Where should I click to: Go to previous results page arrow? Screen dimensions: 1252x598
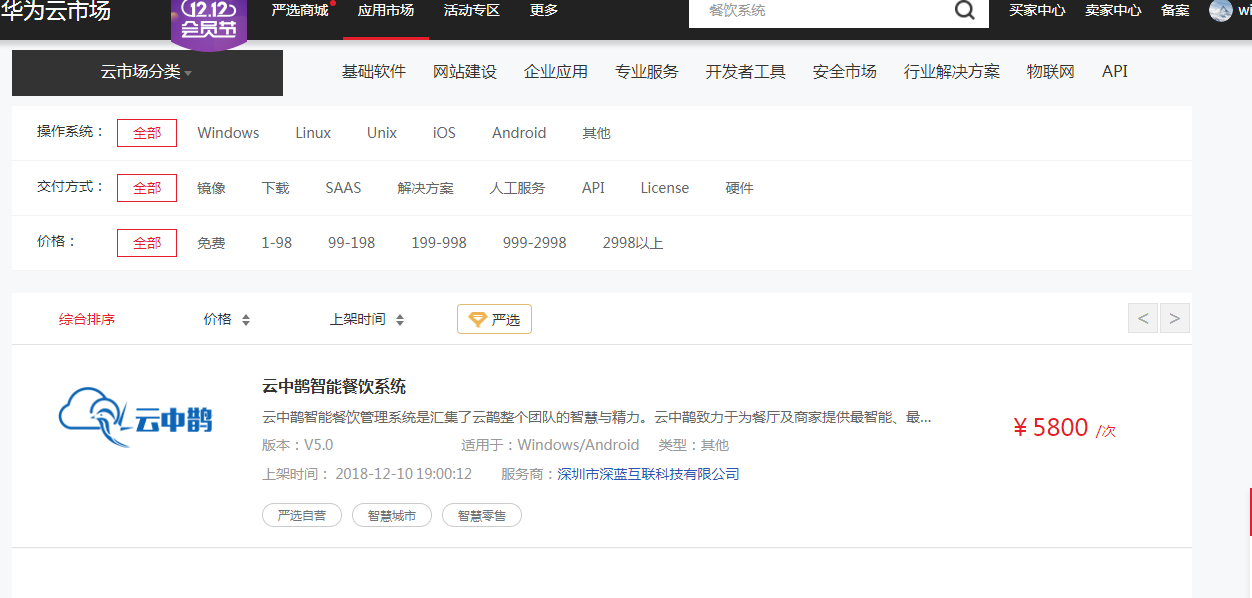(1143, 319)
